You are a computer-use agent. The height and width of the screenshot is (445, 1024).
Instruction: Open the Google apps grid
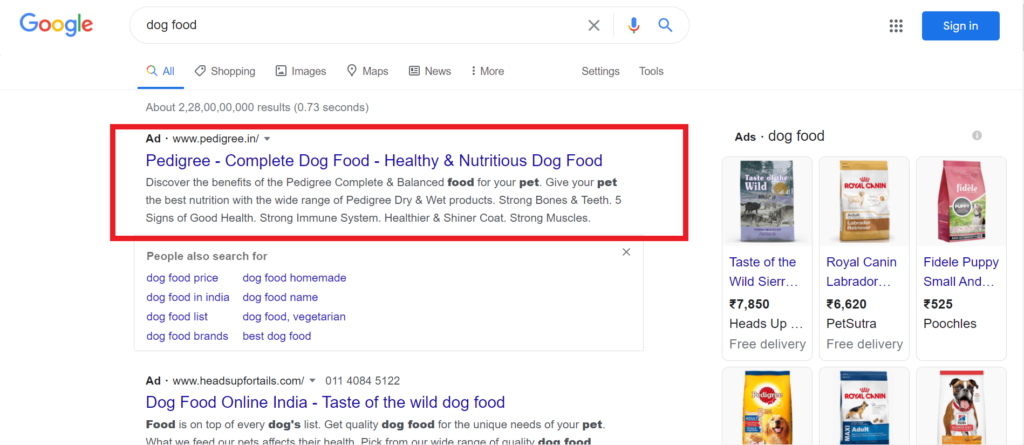896,26
